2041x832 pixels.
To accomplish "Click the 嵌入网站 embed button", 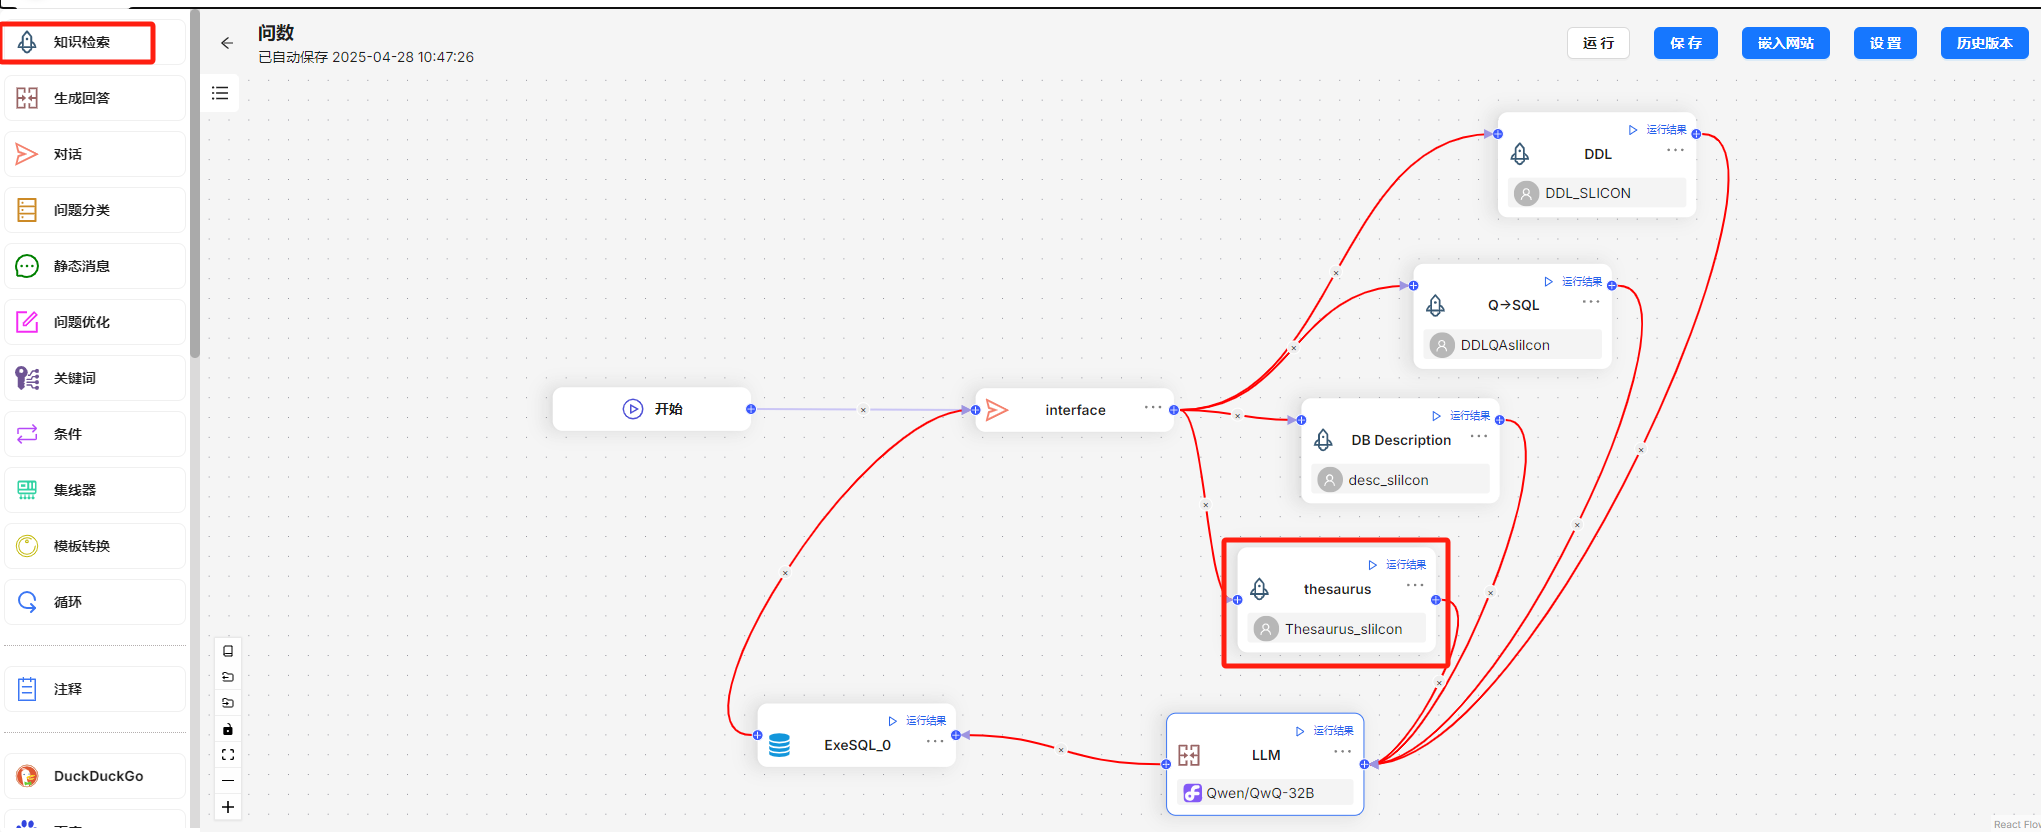I will (1786, 43).
